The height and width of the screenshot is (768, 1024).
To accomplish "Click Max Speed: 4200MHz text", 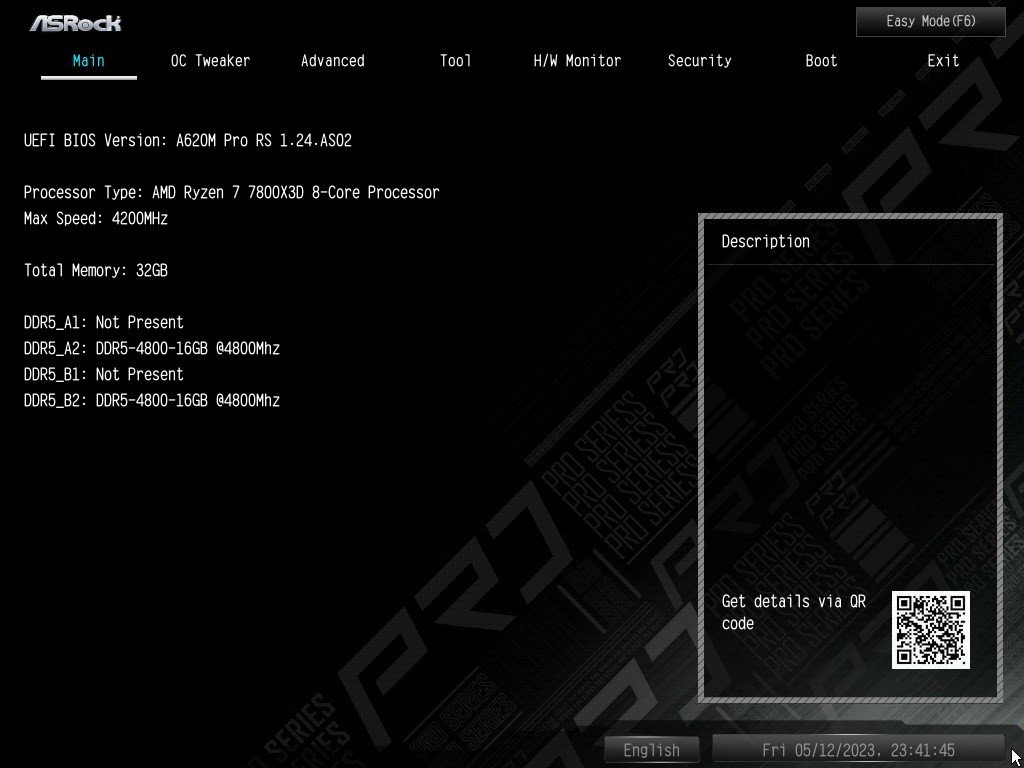I will 96,219.
